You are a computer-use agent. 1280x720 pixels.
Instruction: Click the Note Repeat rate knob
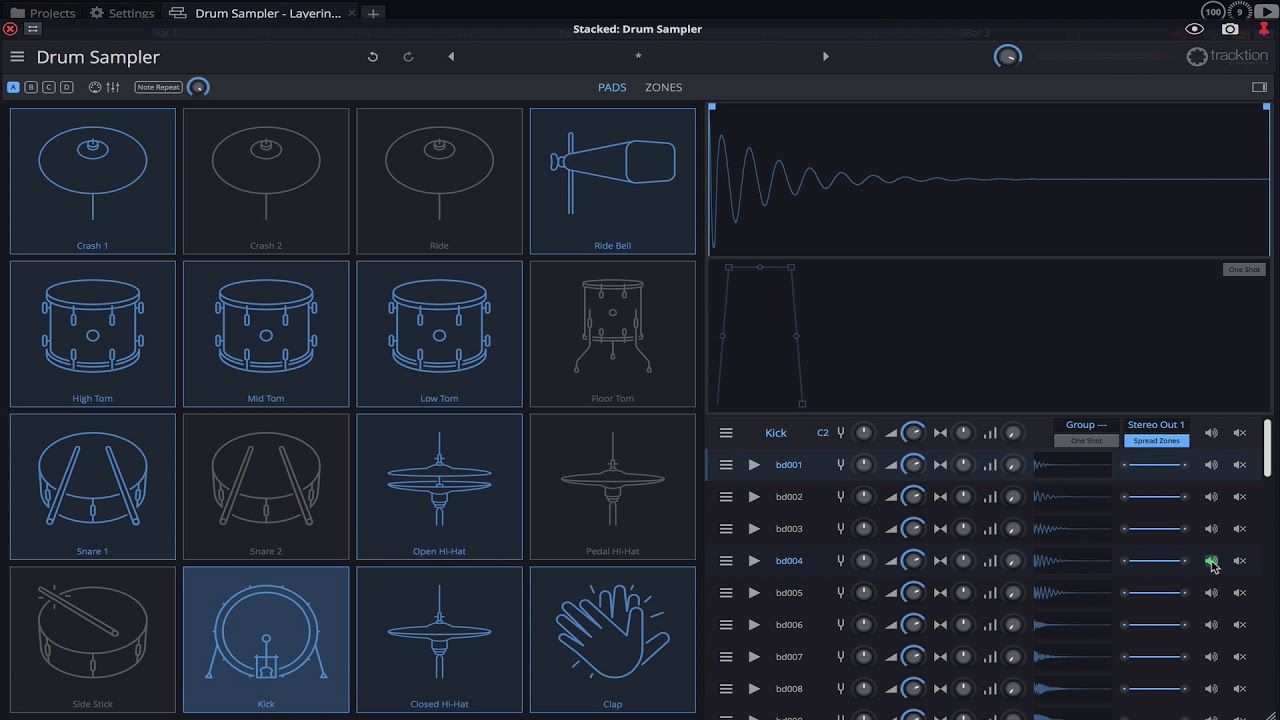click(x=198, y=87)
